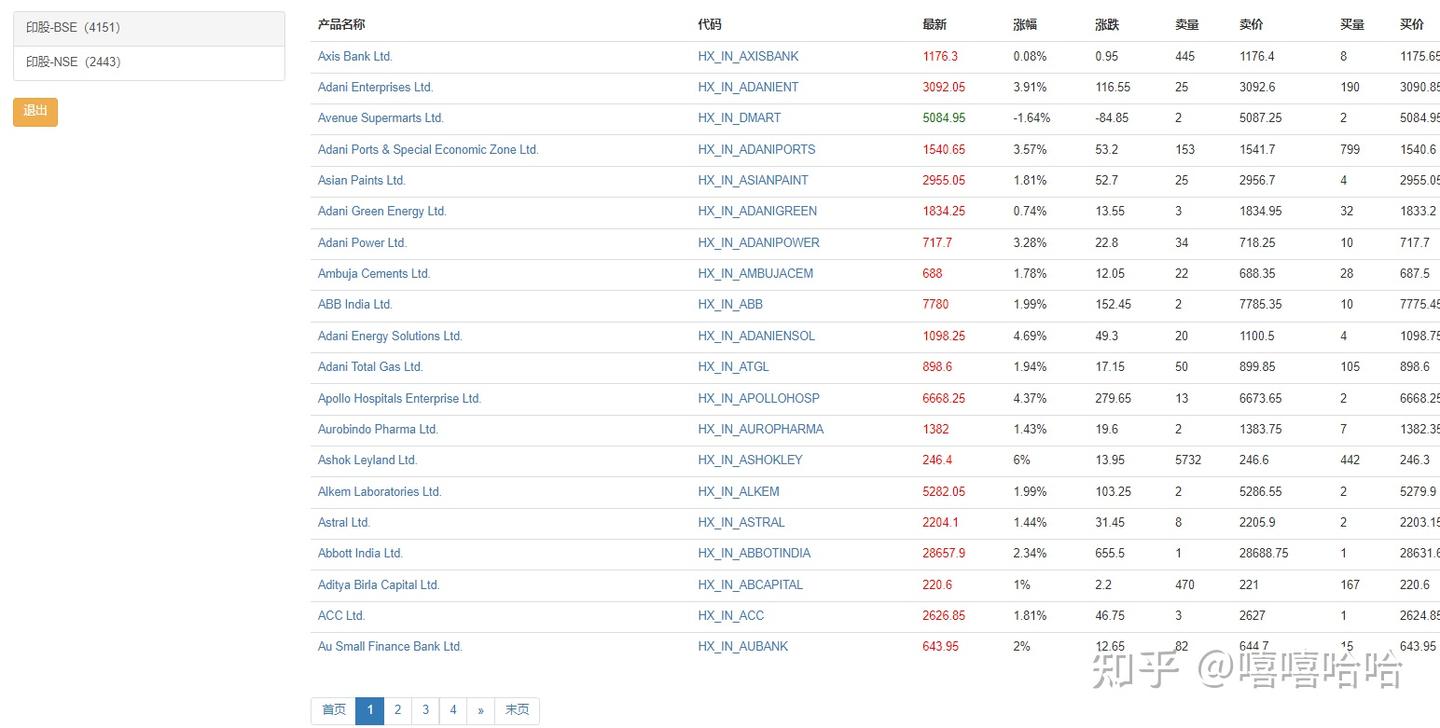1440x728 pixels.
Task: Click the orange 退出 logout button
Action: [x=35, y=111]
